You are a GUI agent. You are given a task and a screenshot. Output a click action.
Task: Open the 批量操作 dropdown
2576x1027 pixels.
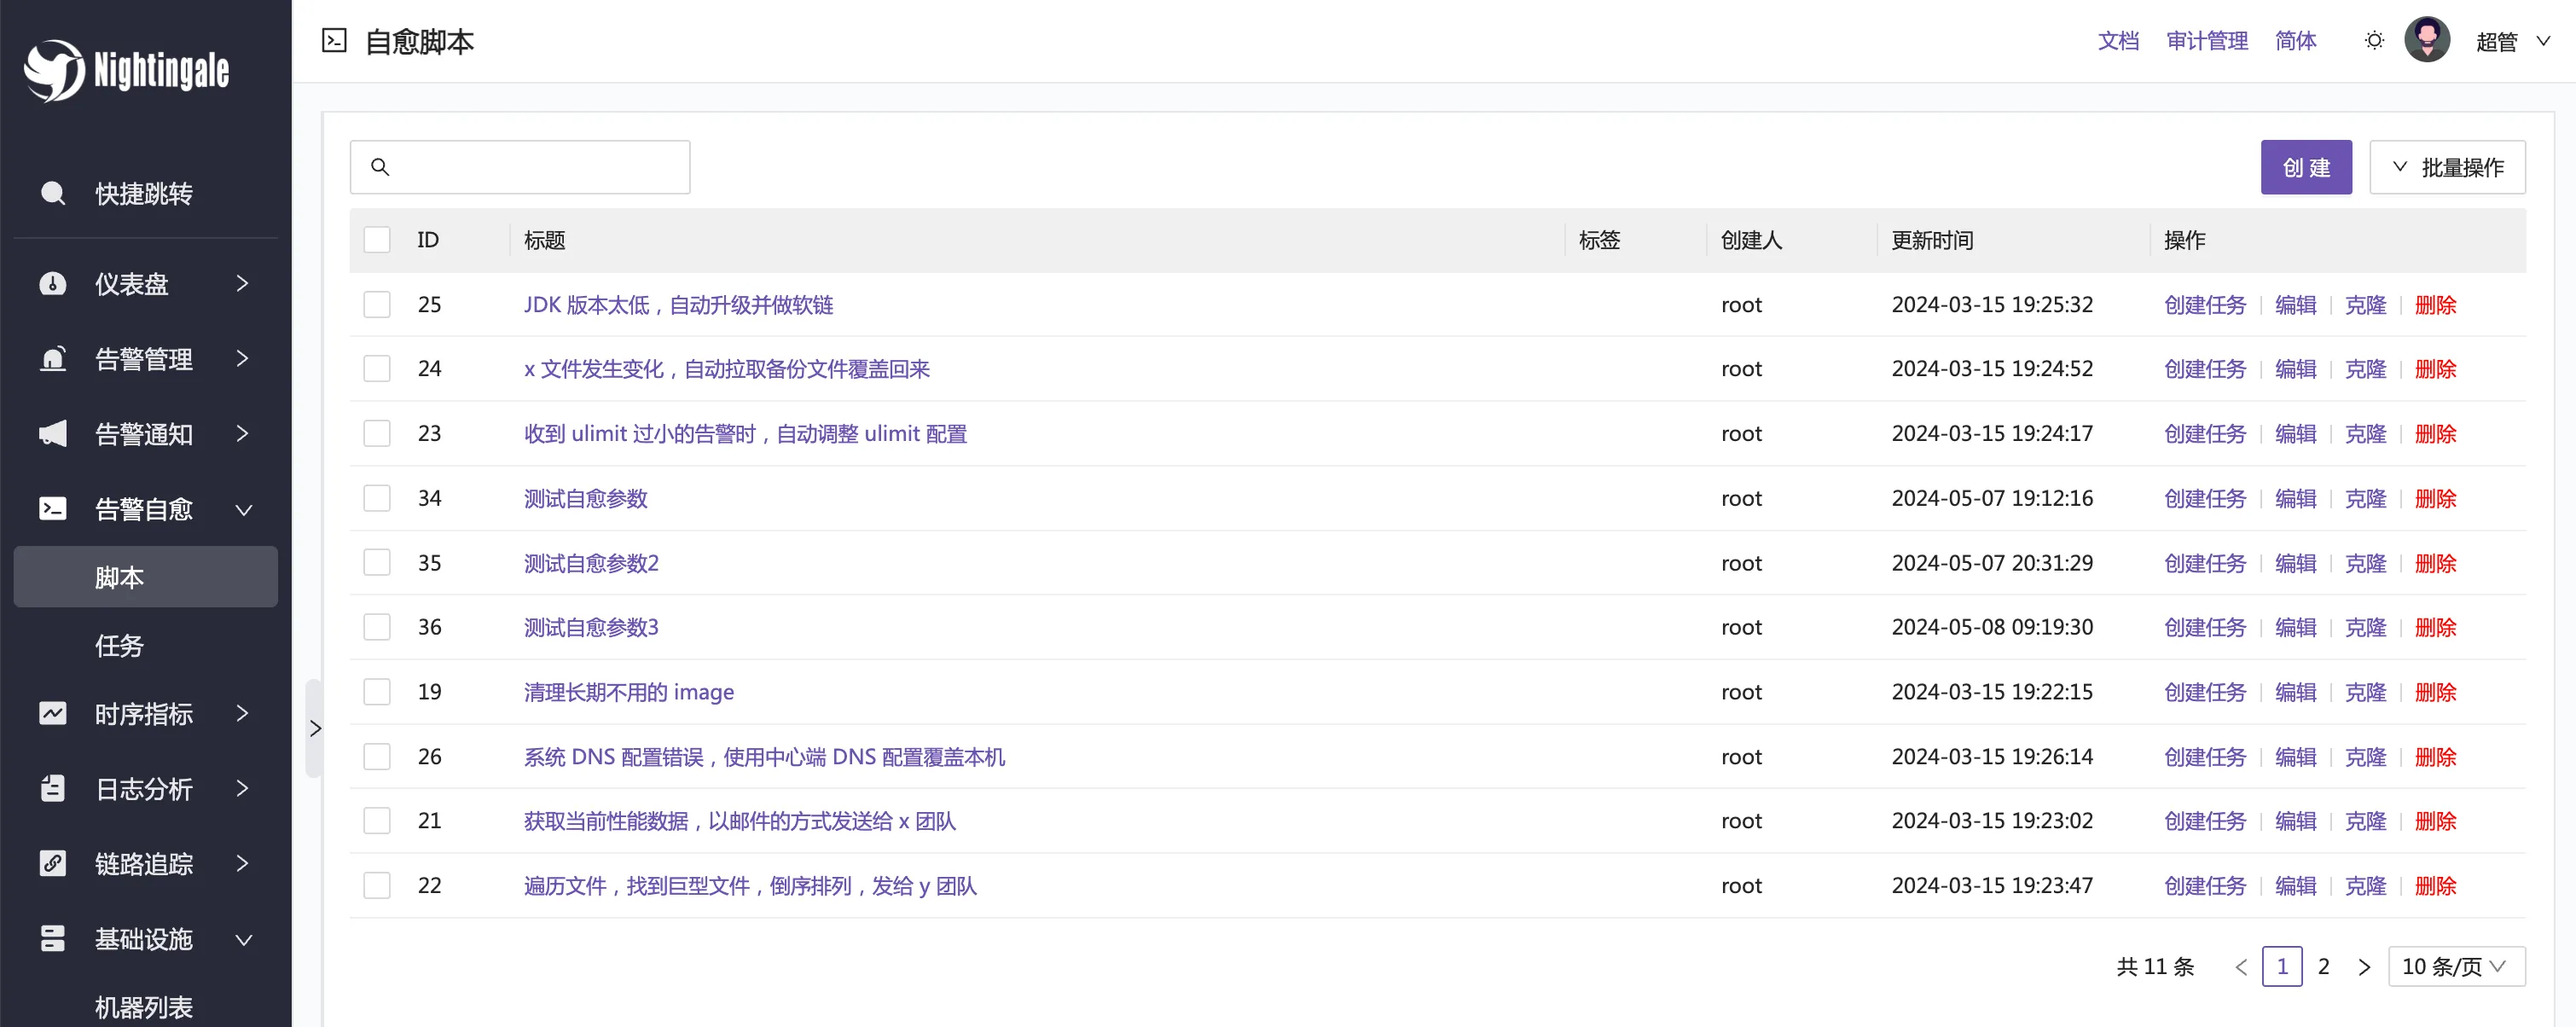click(2447, 167)
